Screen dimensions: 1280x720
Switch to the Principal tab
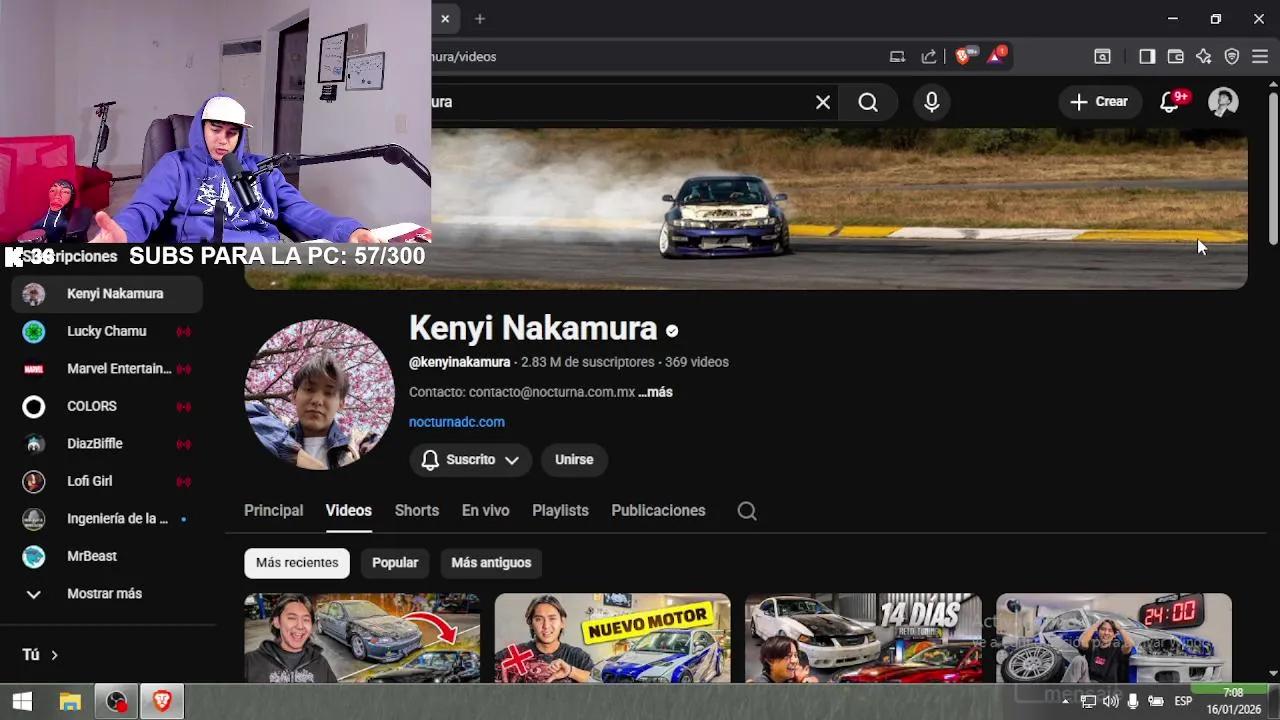(x=273, y=511)
